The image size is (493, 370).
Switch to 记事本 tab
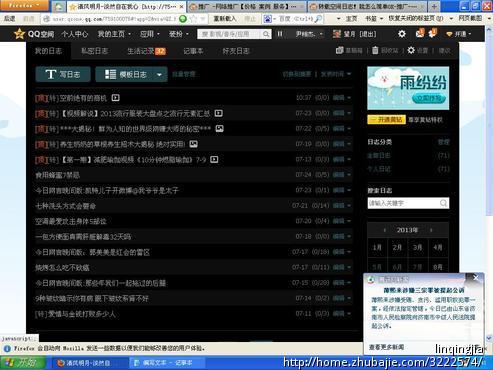click(193, 51)
